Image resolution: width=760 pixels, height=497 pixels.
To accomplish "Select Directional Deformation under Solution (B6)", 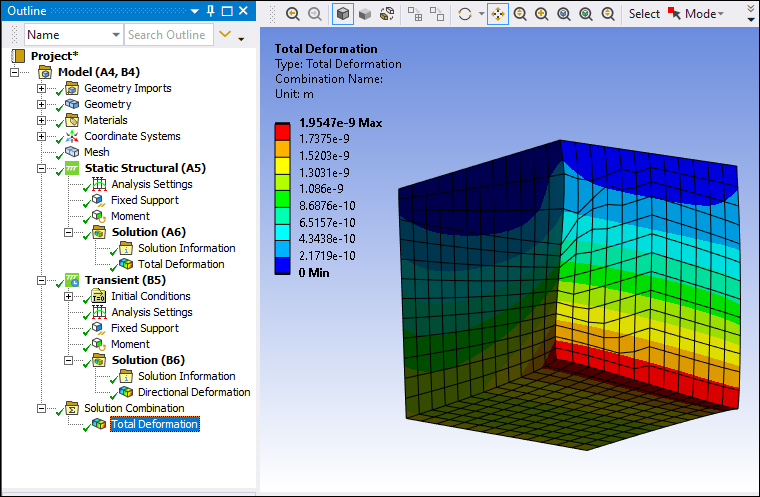I will 194,392.
